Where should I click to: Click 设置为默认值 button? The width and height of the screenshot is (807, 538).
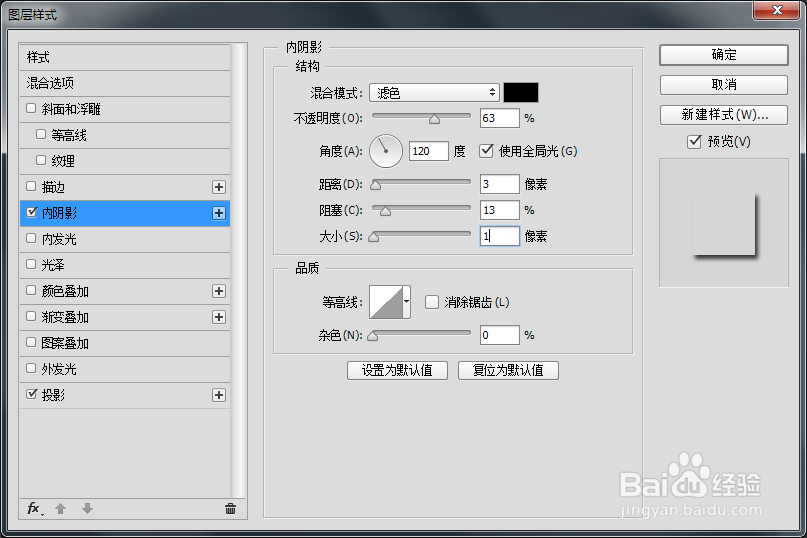pyautogui.click(x=397, y=370)
